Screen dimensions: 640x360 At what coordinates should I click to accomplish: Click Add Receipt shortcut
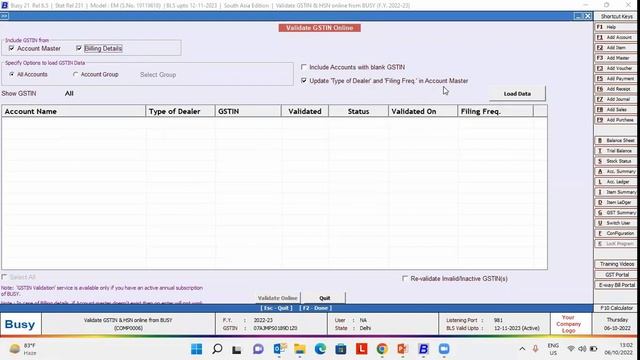tap(616, 89)
